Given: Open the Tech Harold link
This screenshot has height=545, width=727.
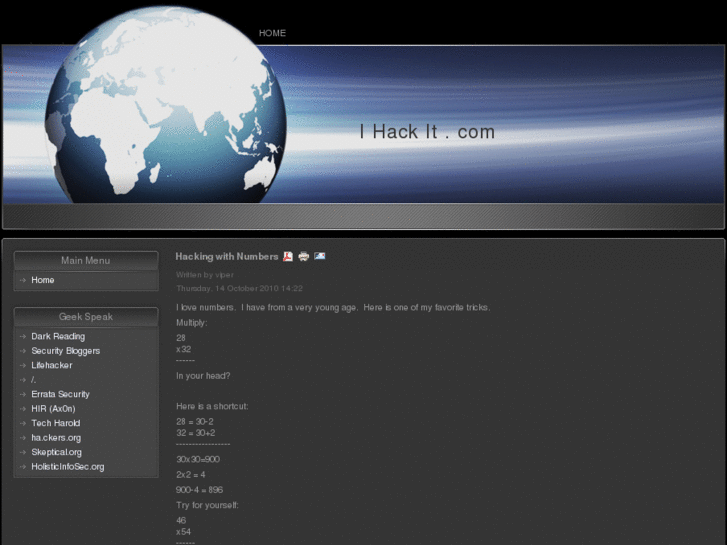Looking at the screenshot, I should 56,423.
